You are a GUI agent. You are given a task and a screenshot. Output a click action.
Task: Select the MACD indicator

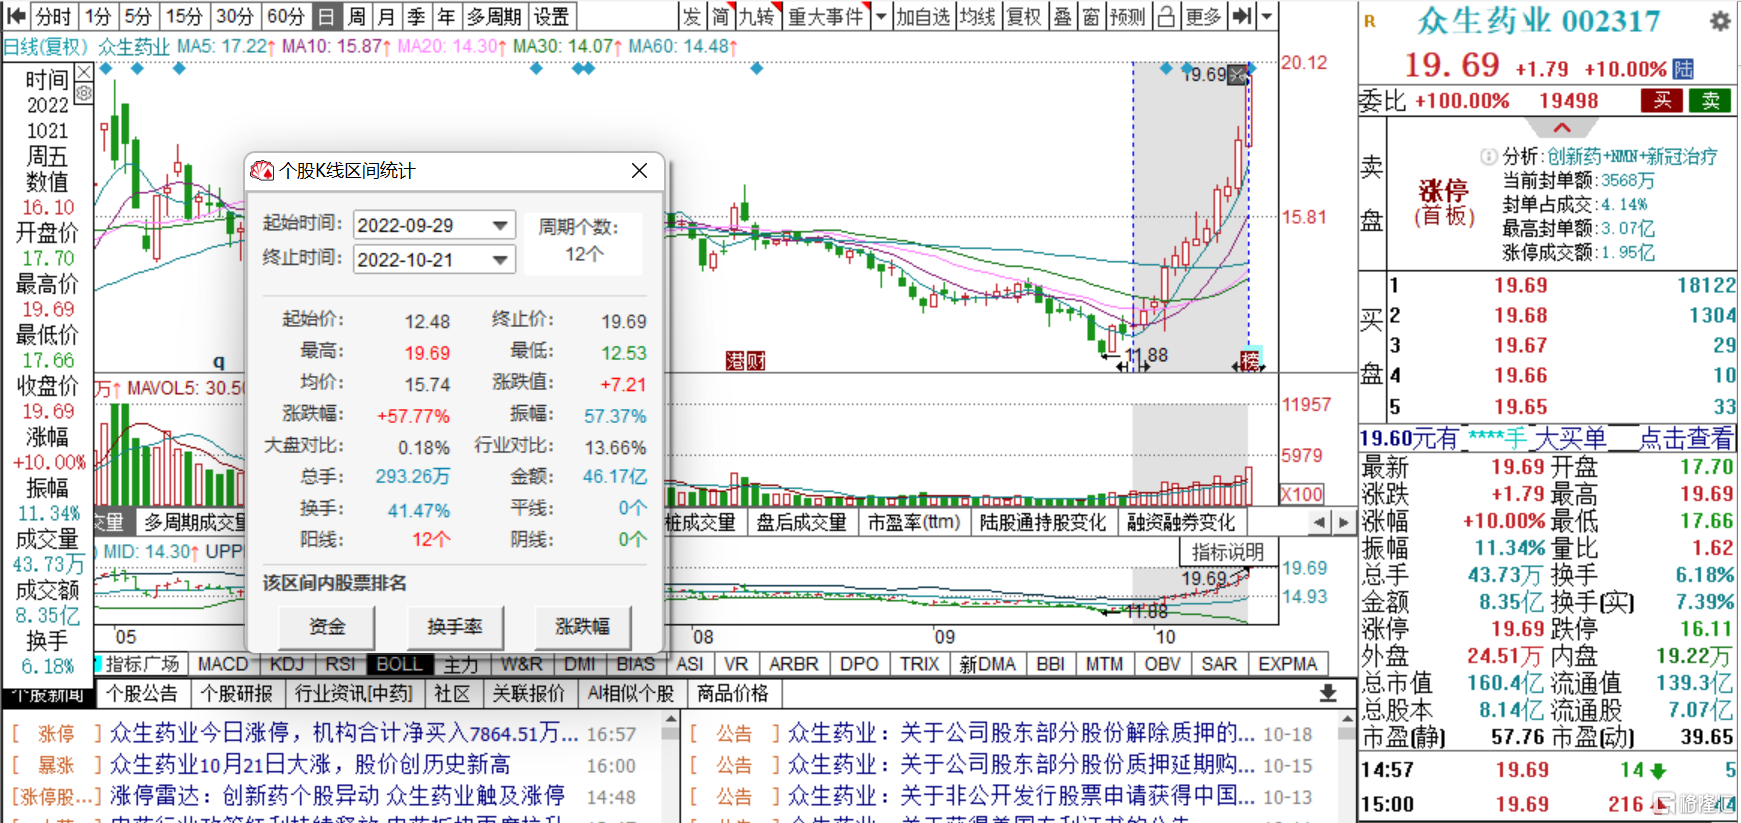[x=223, y=664]
